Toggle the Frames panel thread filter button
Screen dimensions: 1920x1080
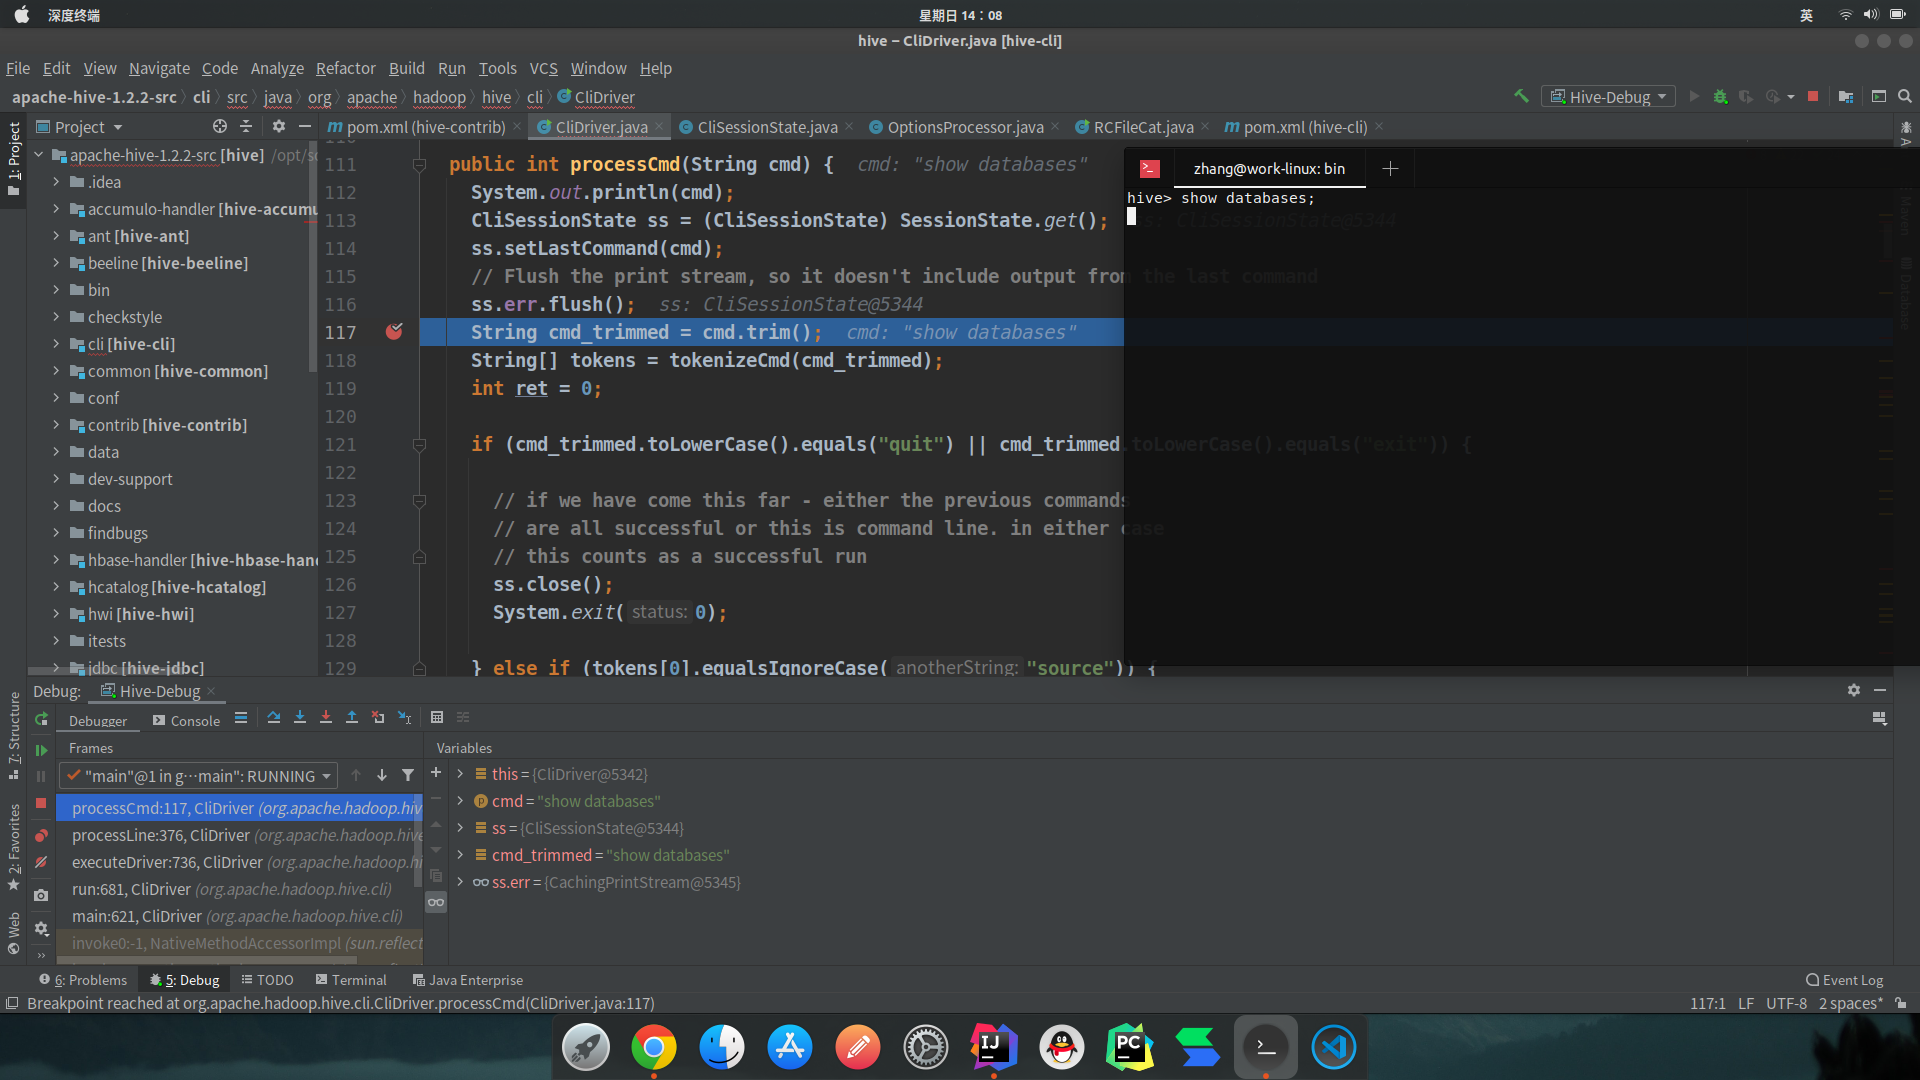point(409,774)
